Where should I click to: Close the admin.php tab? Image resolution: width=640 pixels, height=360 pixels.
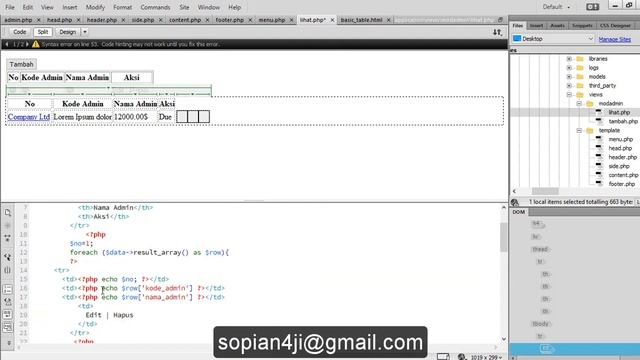(38, 20)
